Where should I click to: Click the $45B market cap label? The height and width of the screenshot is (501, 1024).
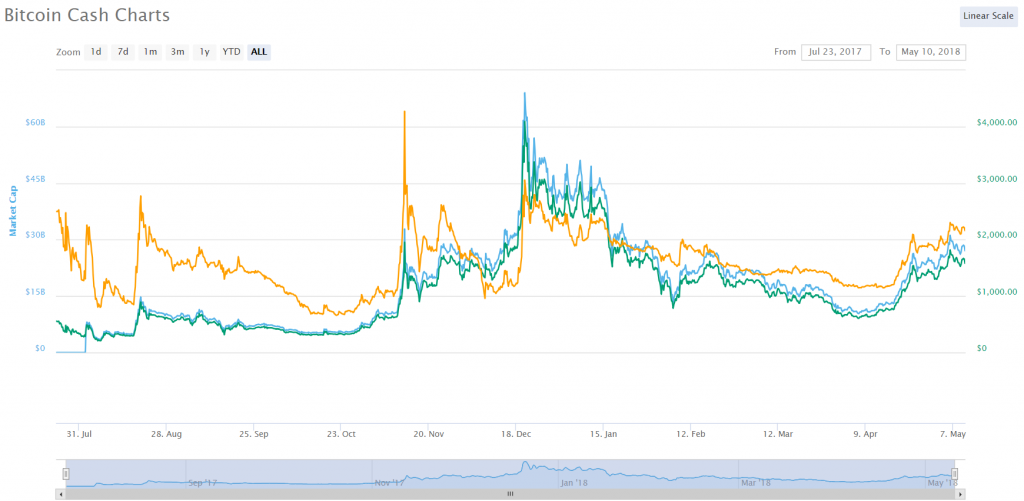pyautogui.click(x=36, y=180)
